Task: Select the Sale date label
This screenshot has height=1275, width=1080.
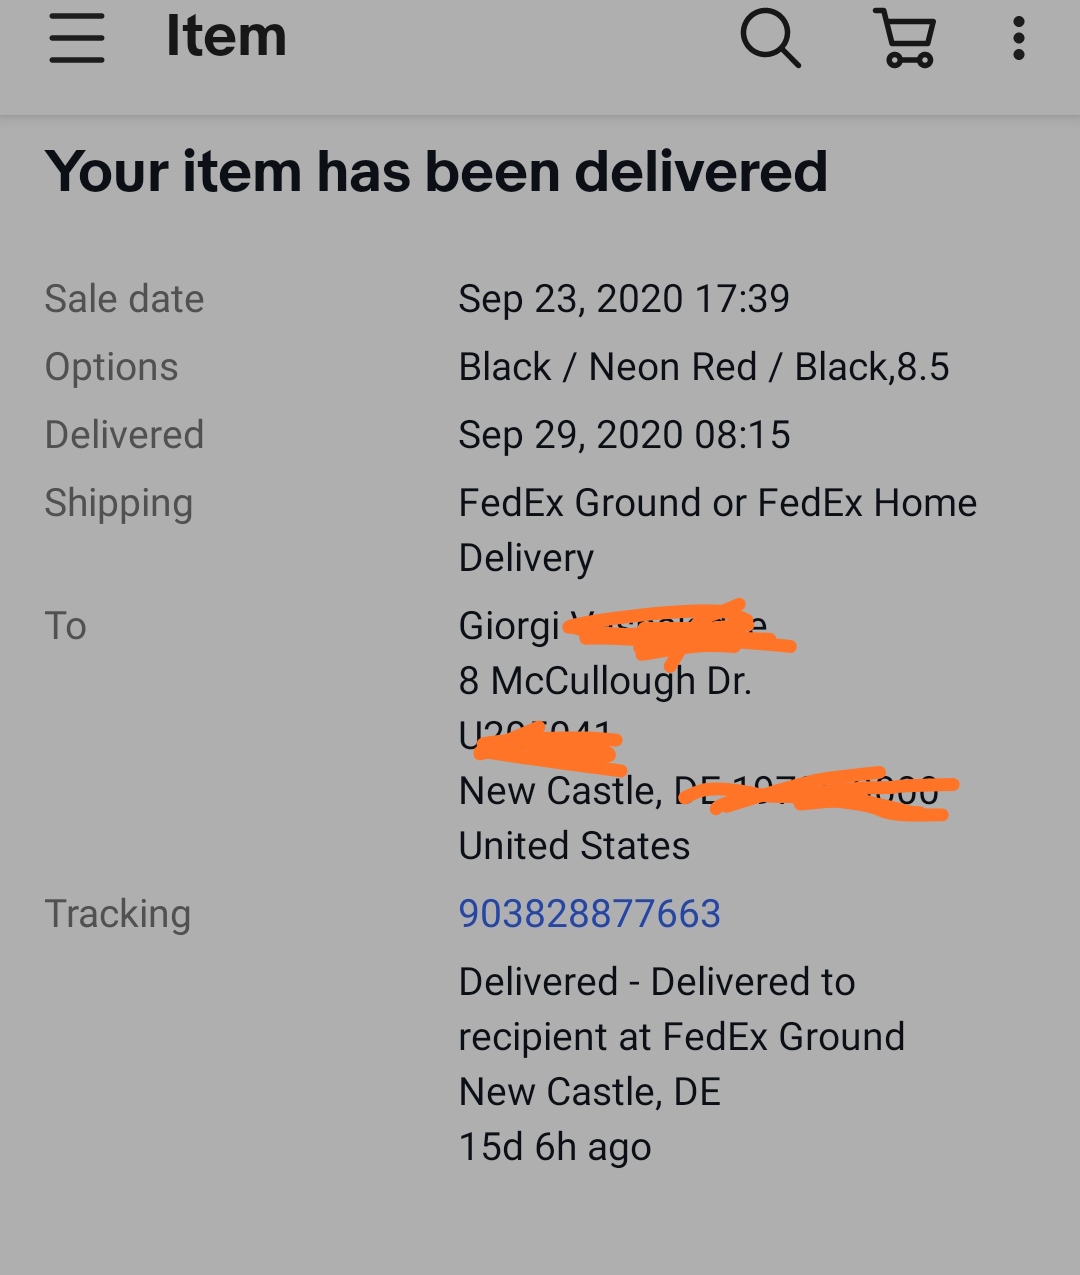Action: coord(124,299)
